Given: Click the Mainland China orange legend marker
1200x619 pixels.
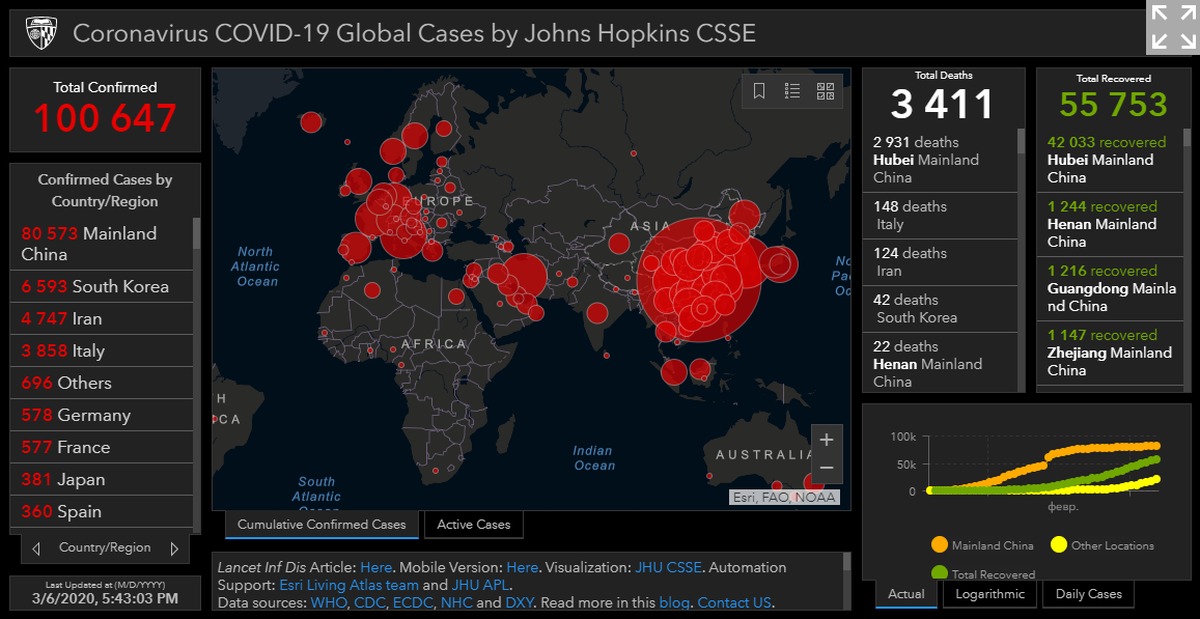Looking at the screenshot, I should point(938,545).
